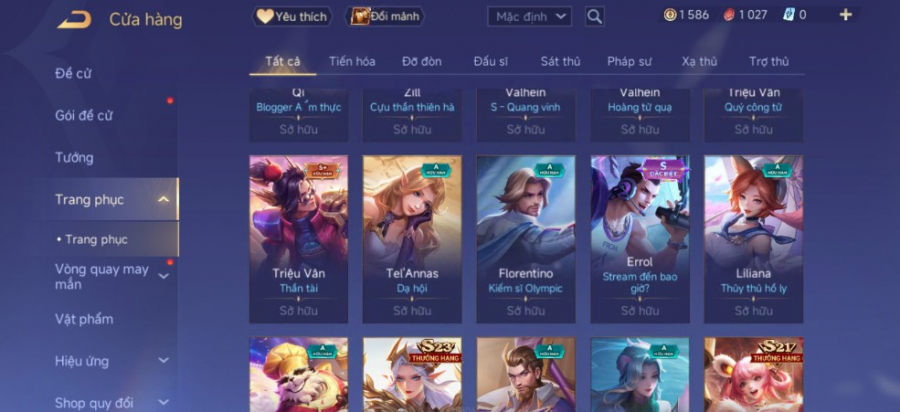900x412 pixels.
Task: Click the plus icon to add currency
Action: coord(845,15)
